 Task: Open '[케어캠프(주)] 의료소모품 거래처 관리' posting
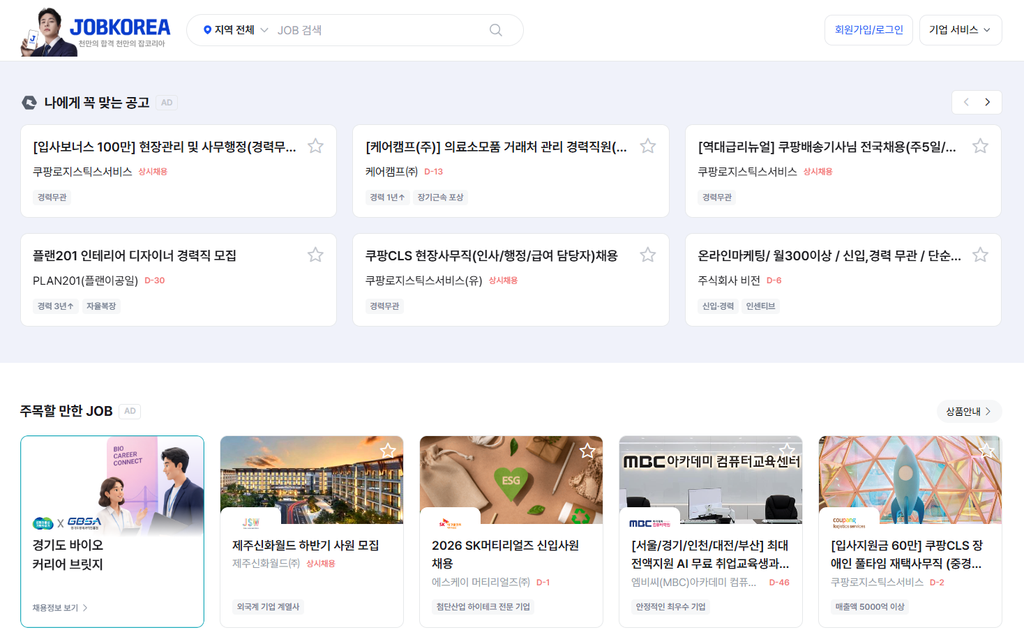click(x=496, y=147)
